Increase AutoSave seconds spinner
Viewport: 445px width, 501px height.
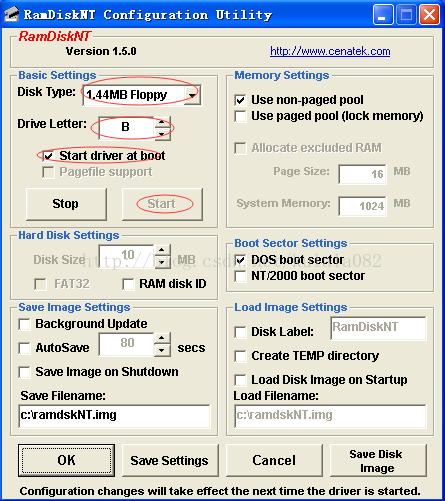pyautogui.click(x=162, y=338)
